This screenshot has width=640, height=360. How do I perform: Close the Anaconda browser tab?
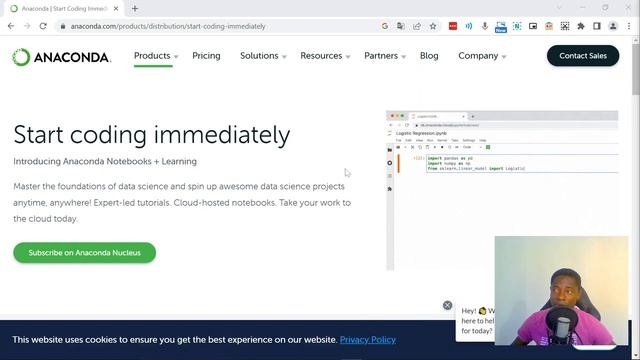(x=116, y=9)
